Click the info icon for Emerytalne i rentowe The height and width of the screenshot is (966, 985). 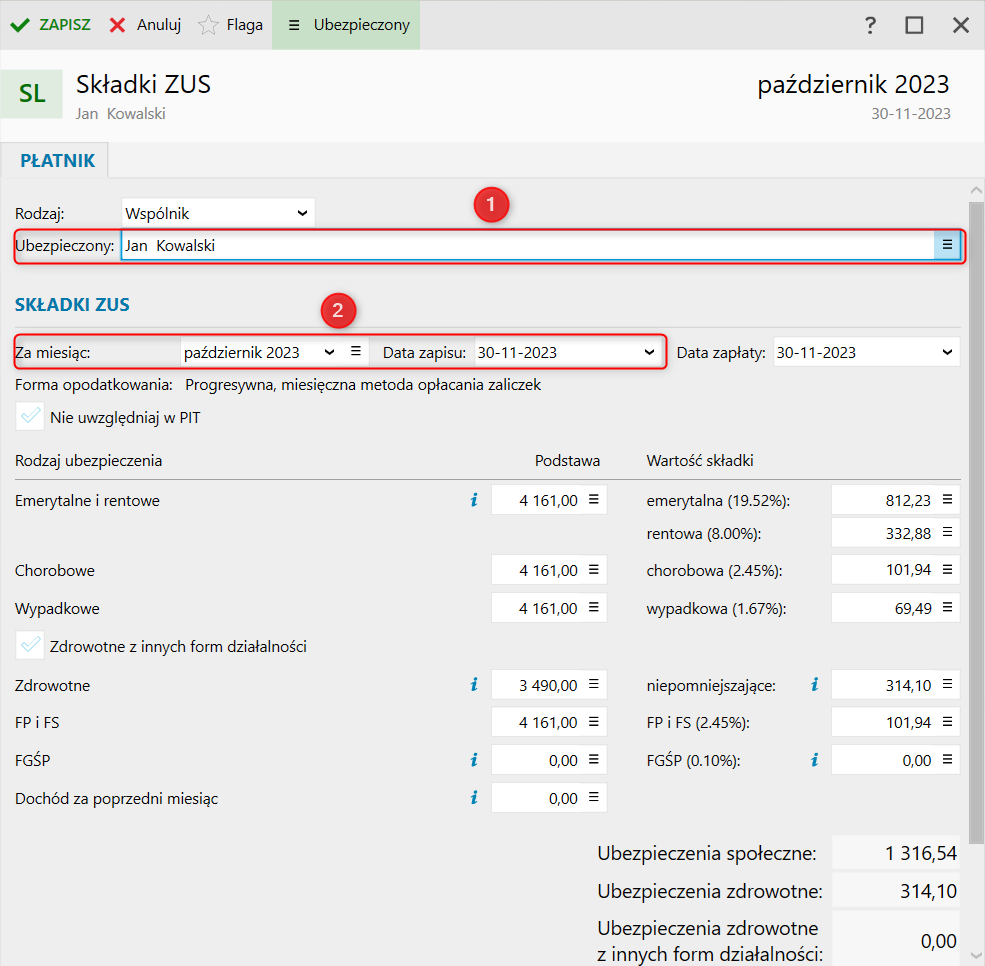[474, 500]
